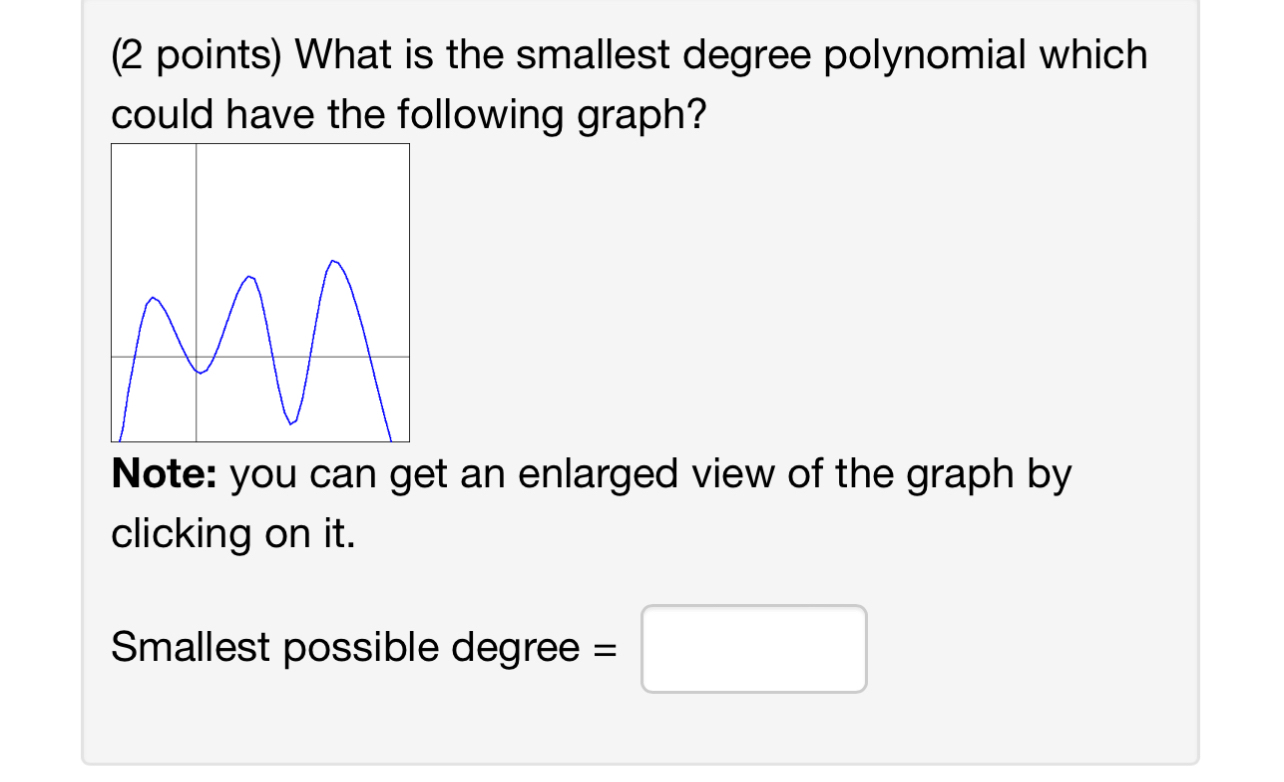Click the origin where the axes cross
This screenshot has width=1284, height=782.
pyautogui.click(x=196, y=356)
